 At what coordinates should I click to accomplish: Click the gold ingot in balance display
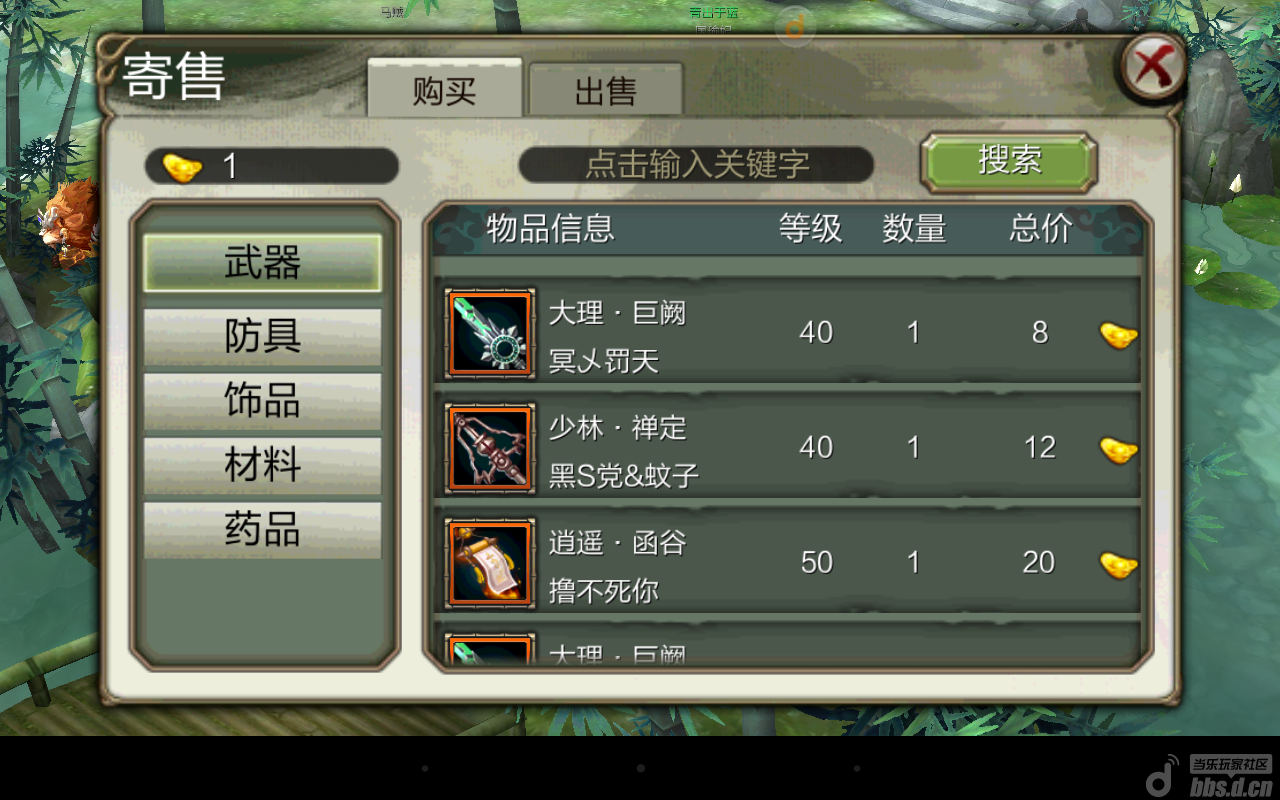[182, 167]
